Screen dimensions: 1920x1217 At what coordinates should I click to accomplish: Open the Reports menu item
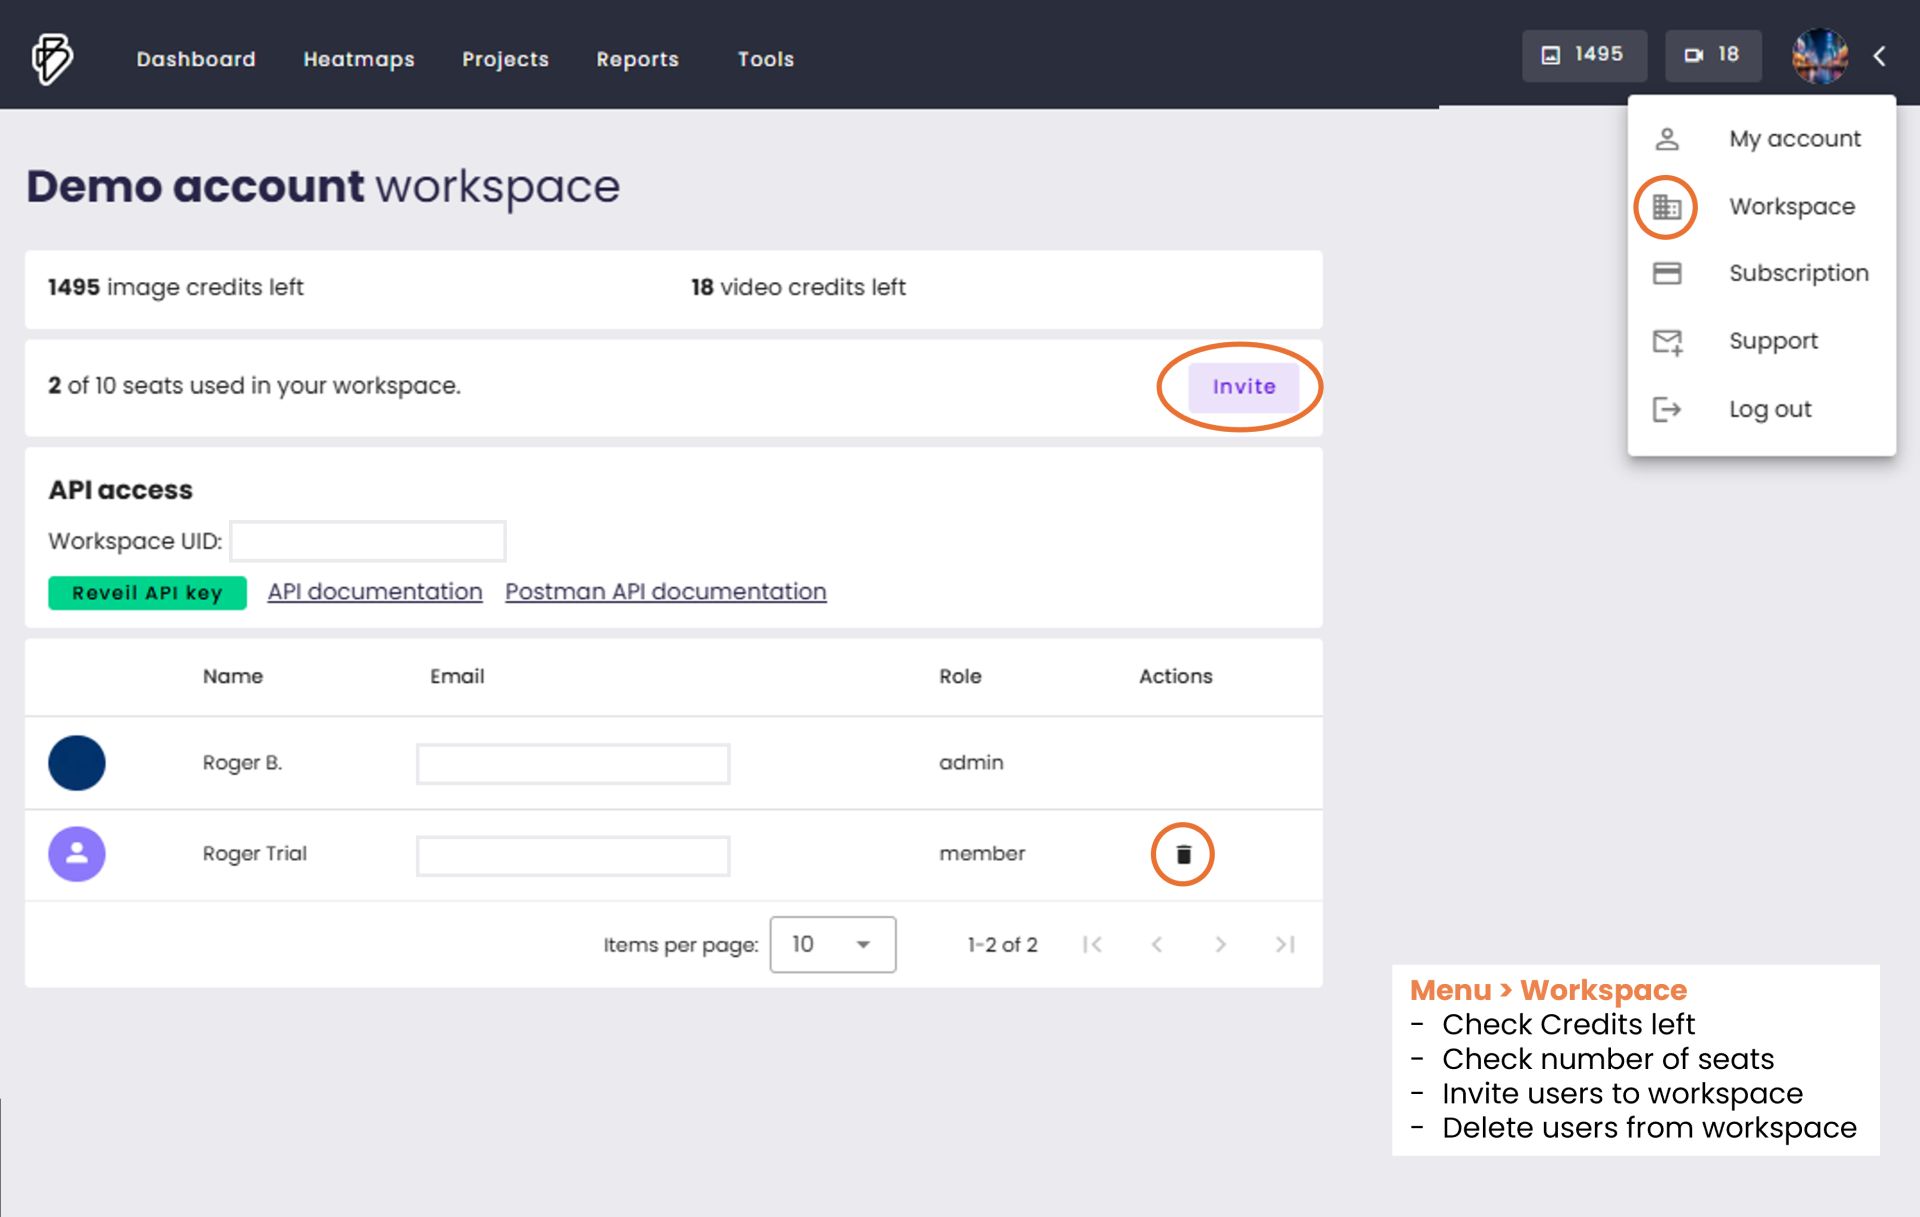[637, 59]
